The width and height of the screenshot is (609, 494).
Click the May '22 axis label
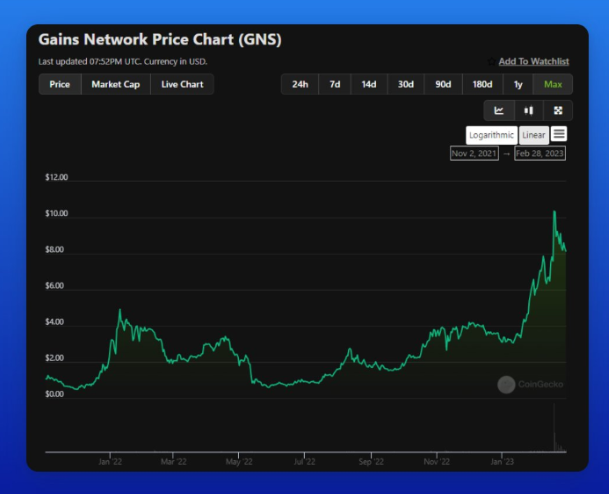pyautogui.click(x=239, y=462)
